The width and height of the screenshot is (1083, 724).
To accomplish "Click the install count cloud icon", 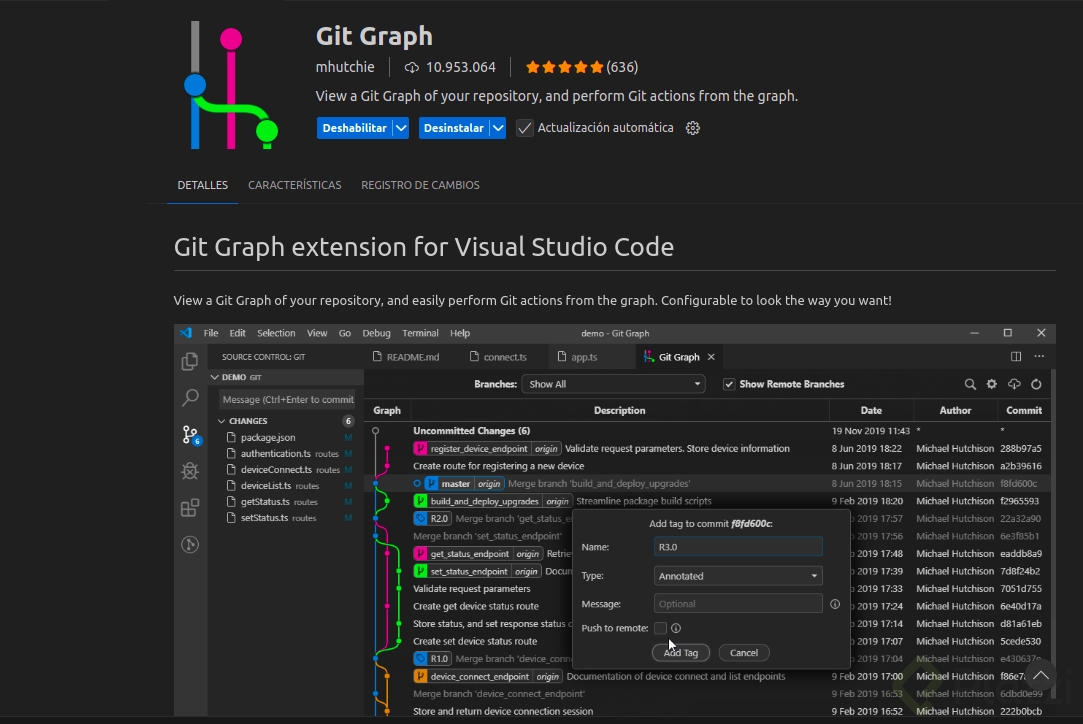I will 411,67.
